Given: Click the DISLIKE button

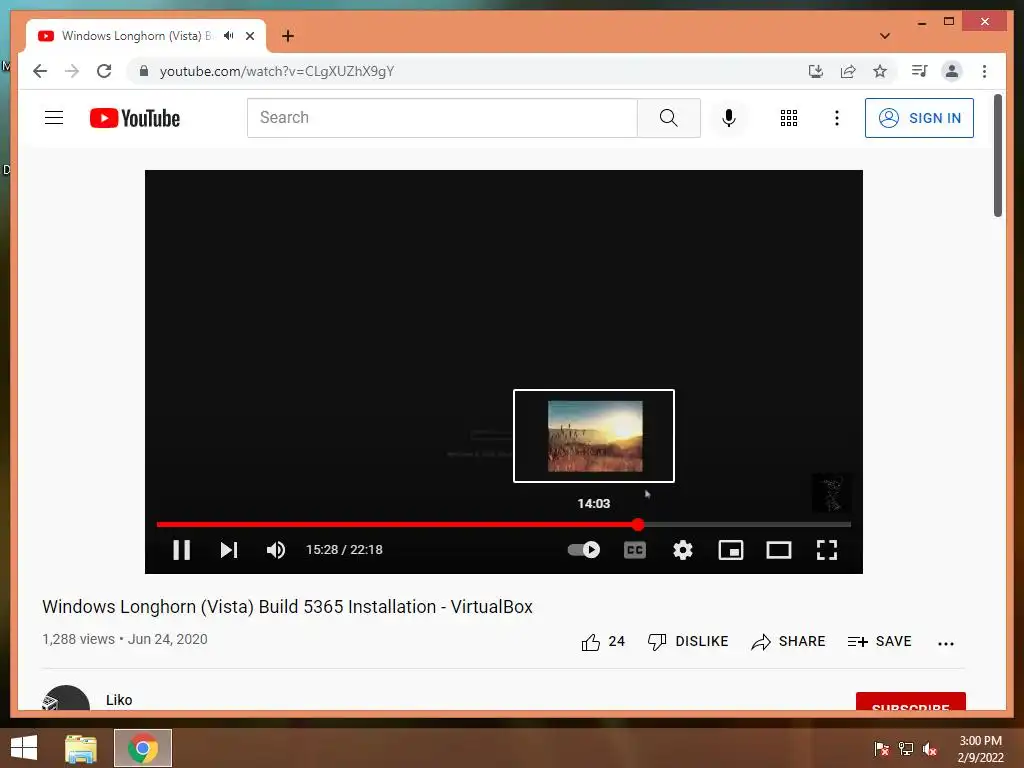Looking at the screenshot, I should [x=688, y=642].
